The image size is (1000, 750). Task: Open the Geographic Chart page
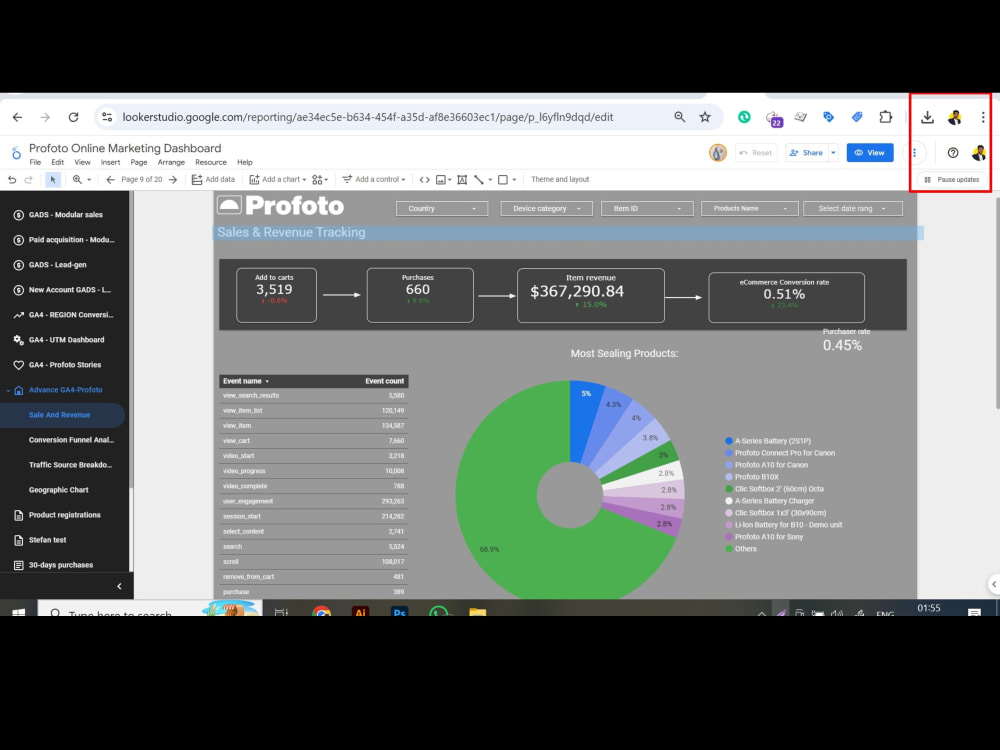click(59, 490)
